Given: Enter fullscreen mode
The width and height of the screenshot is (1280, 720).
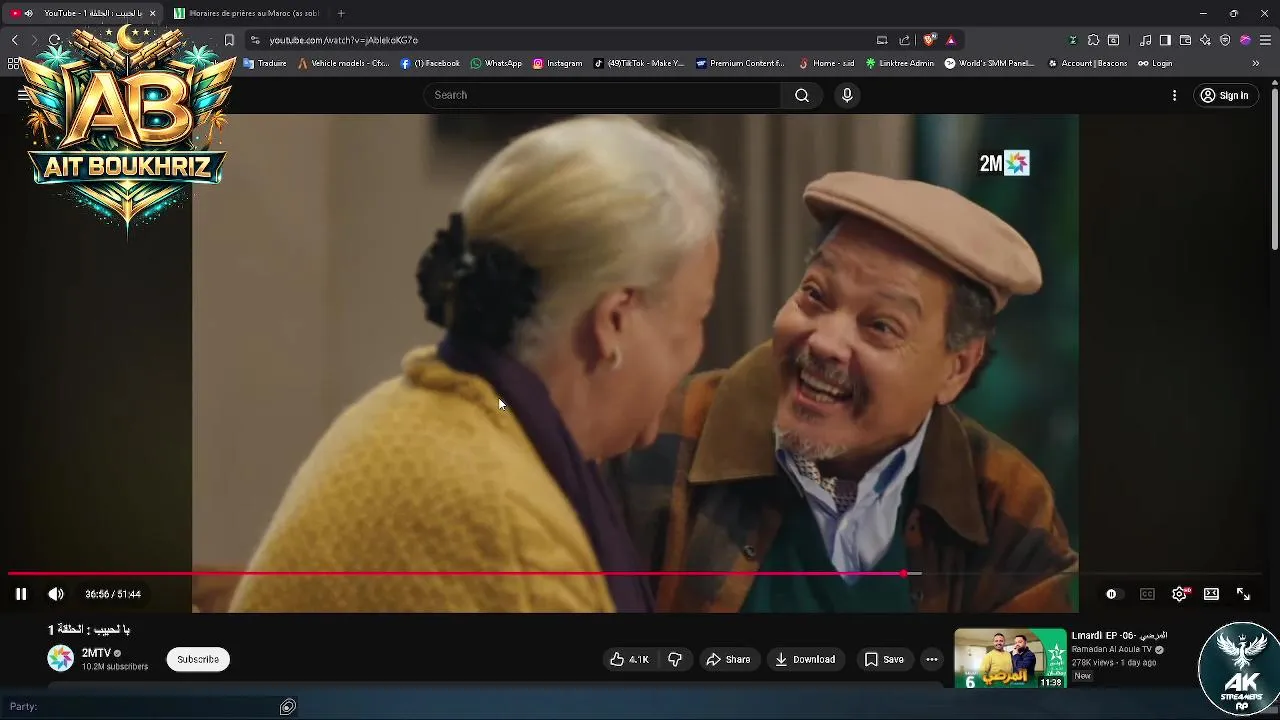Looking at the screenshot, I should point(1243,594).
